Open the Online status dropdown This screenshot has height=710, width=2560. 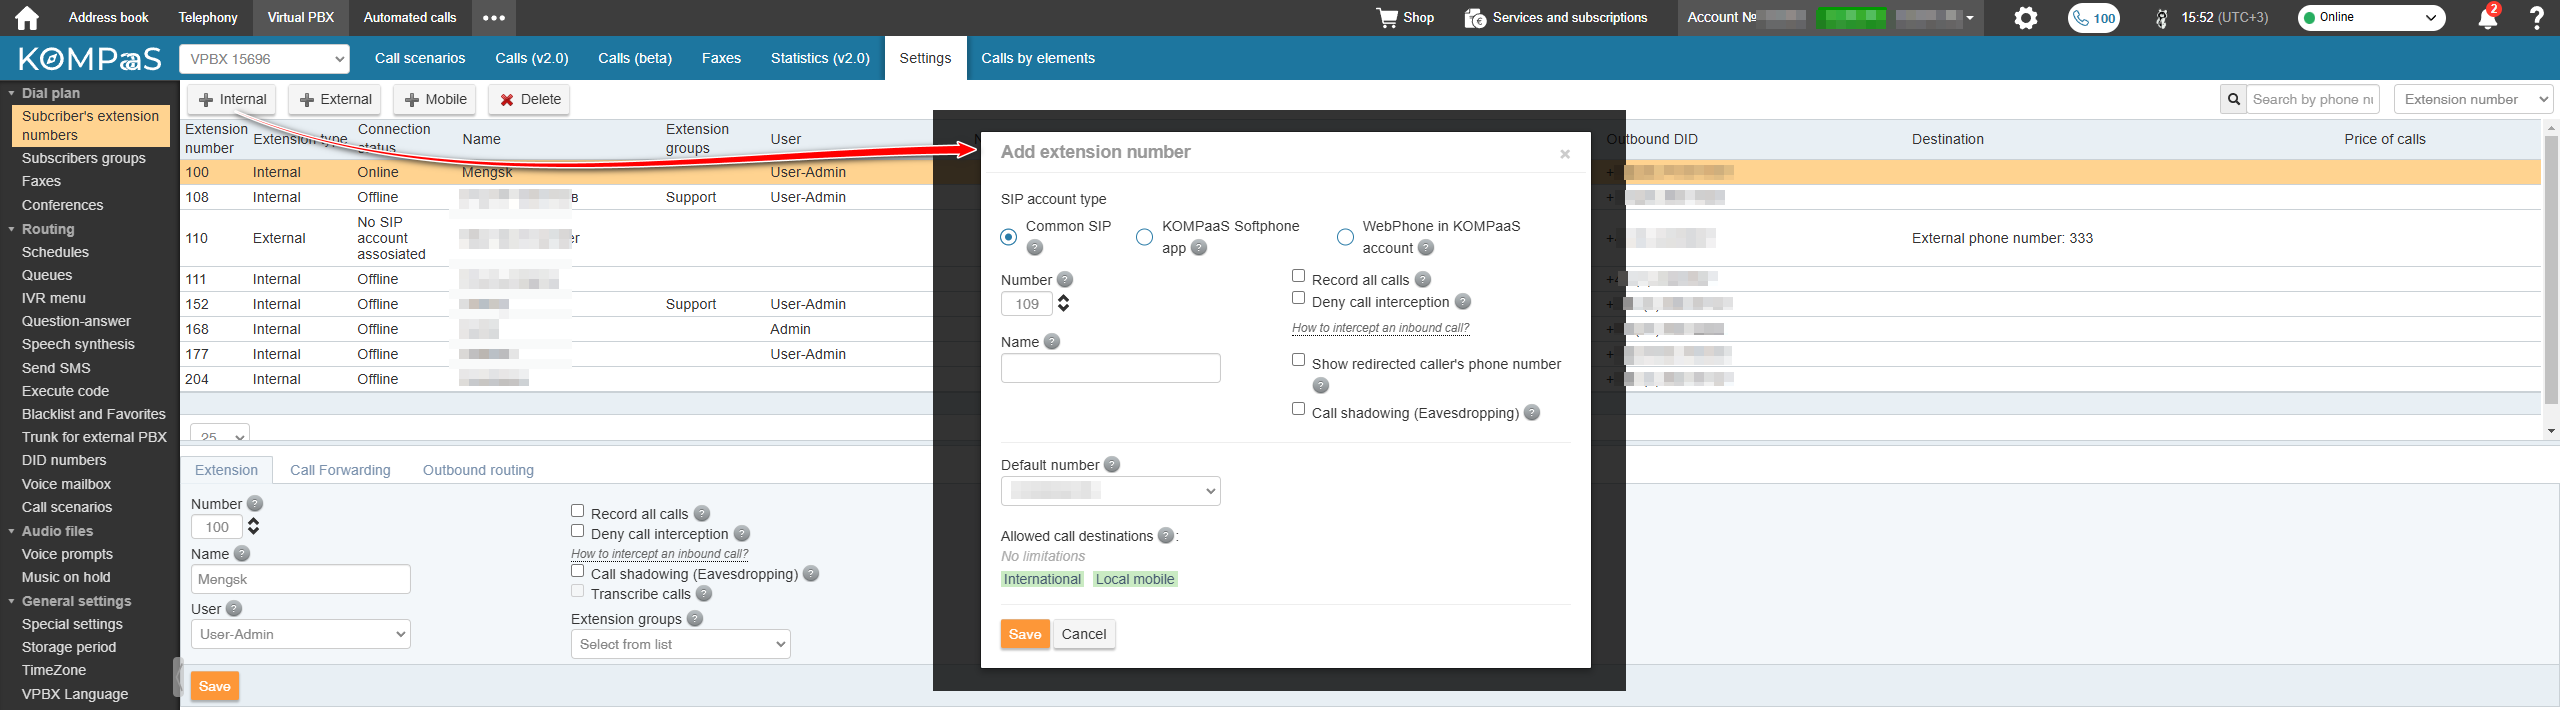click(x=2371, y=18)
